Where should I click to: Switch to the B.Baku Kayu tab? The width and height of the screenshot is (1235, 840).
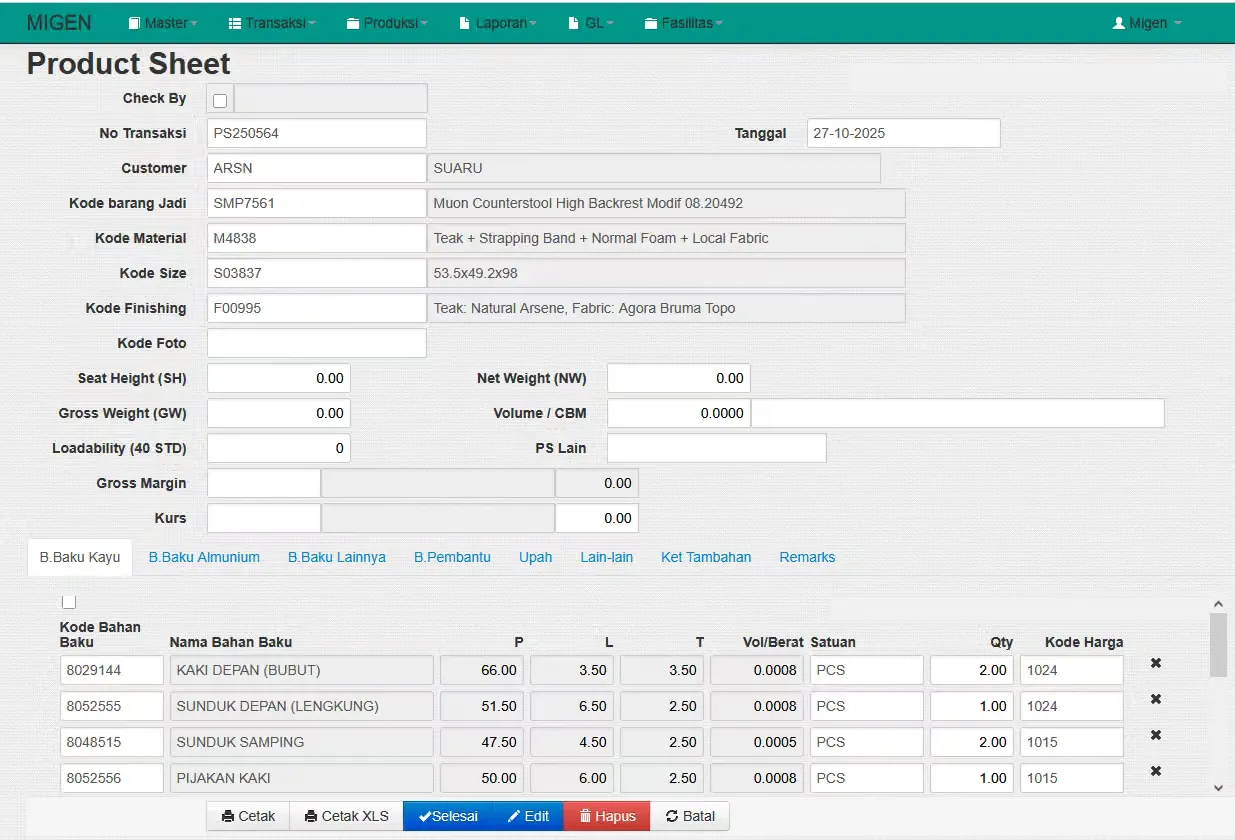coord(80,557)
